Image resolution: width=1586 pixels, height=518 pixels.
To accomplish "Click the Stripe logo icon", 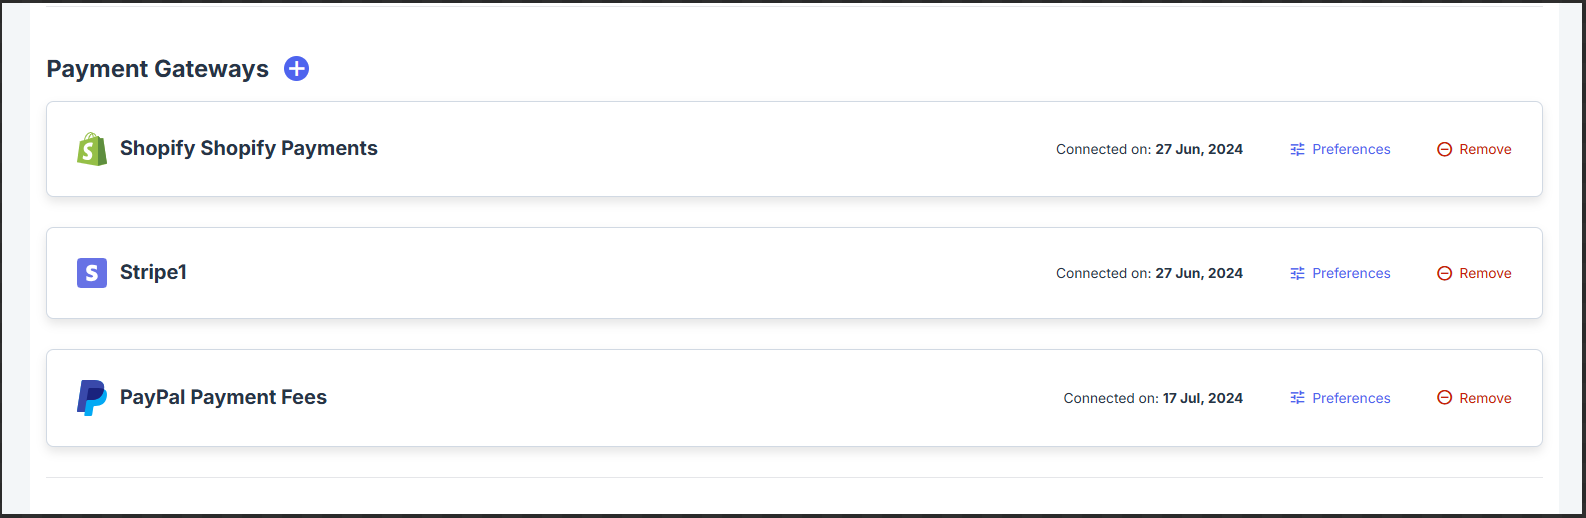I will coord(92,273).
